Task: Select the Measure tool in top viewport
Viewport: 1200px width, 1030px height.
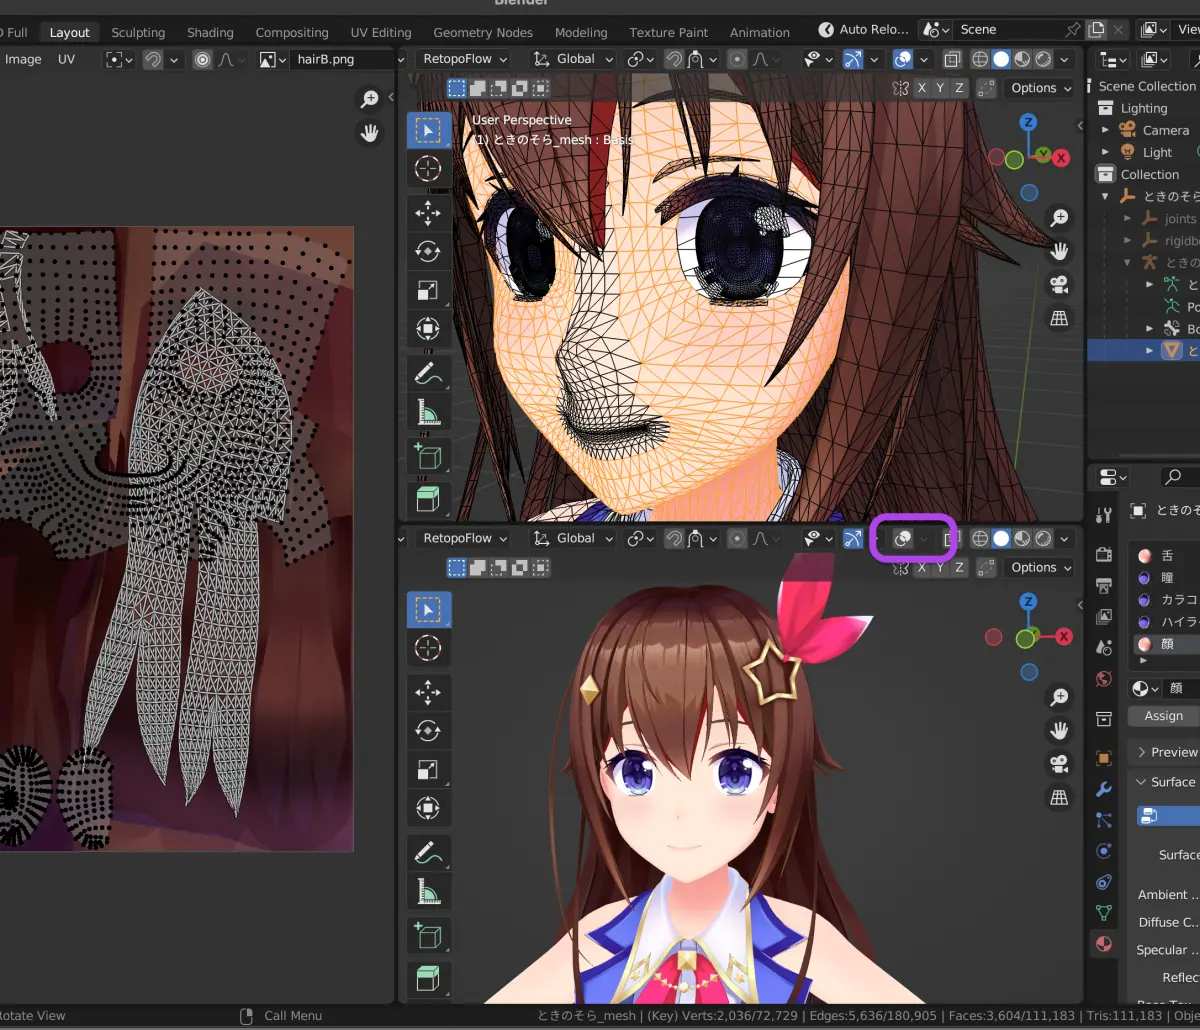Action: pyautogui.click(x=428, y=412)
